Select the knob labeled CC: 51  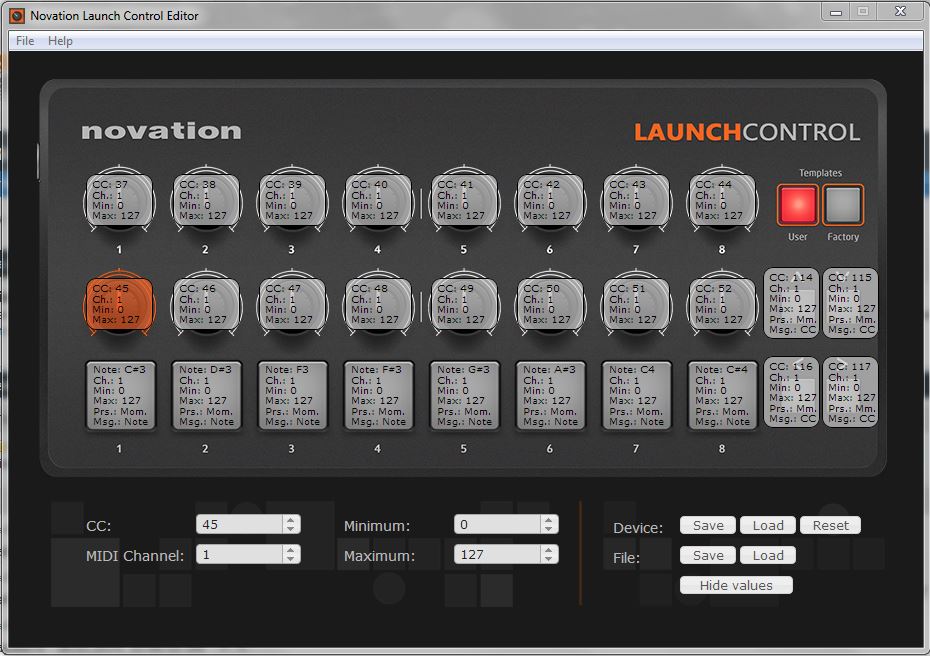[636, 304]
